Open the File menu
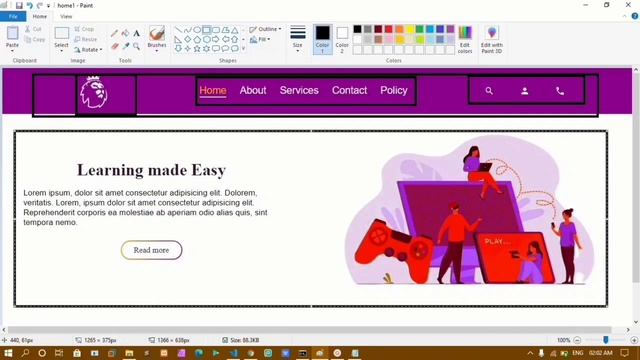Image resolution: width=640 pixels, height=360 pixels. 13,16
